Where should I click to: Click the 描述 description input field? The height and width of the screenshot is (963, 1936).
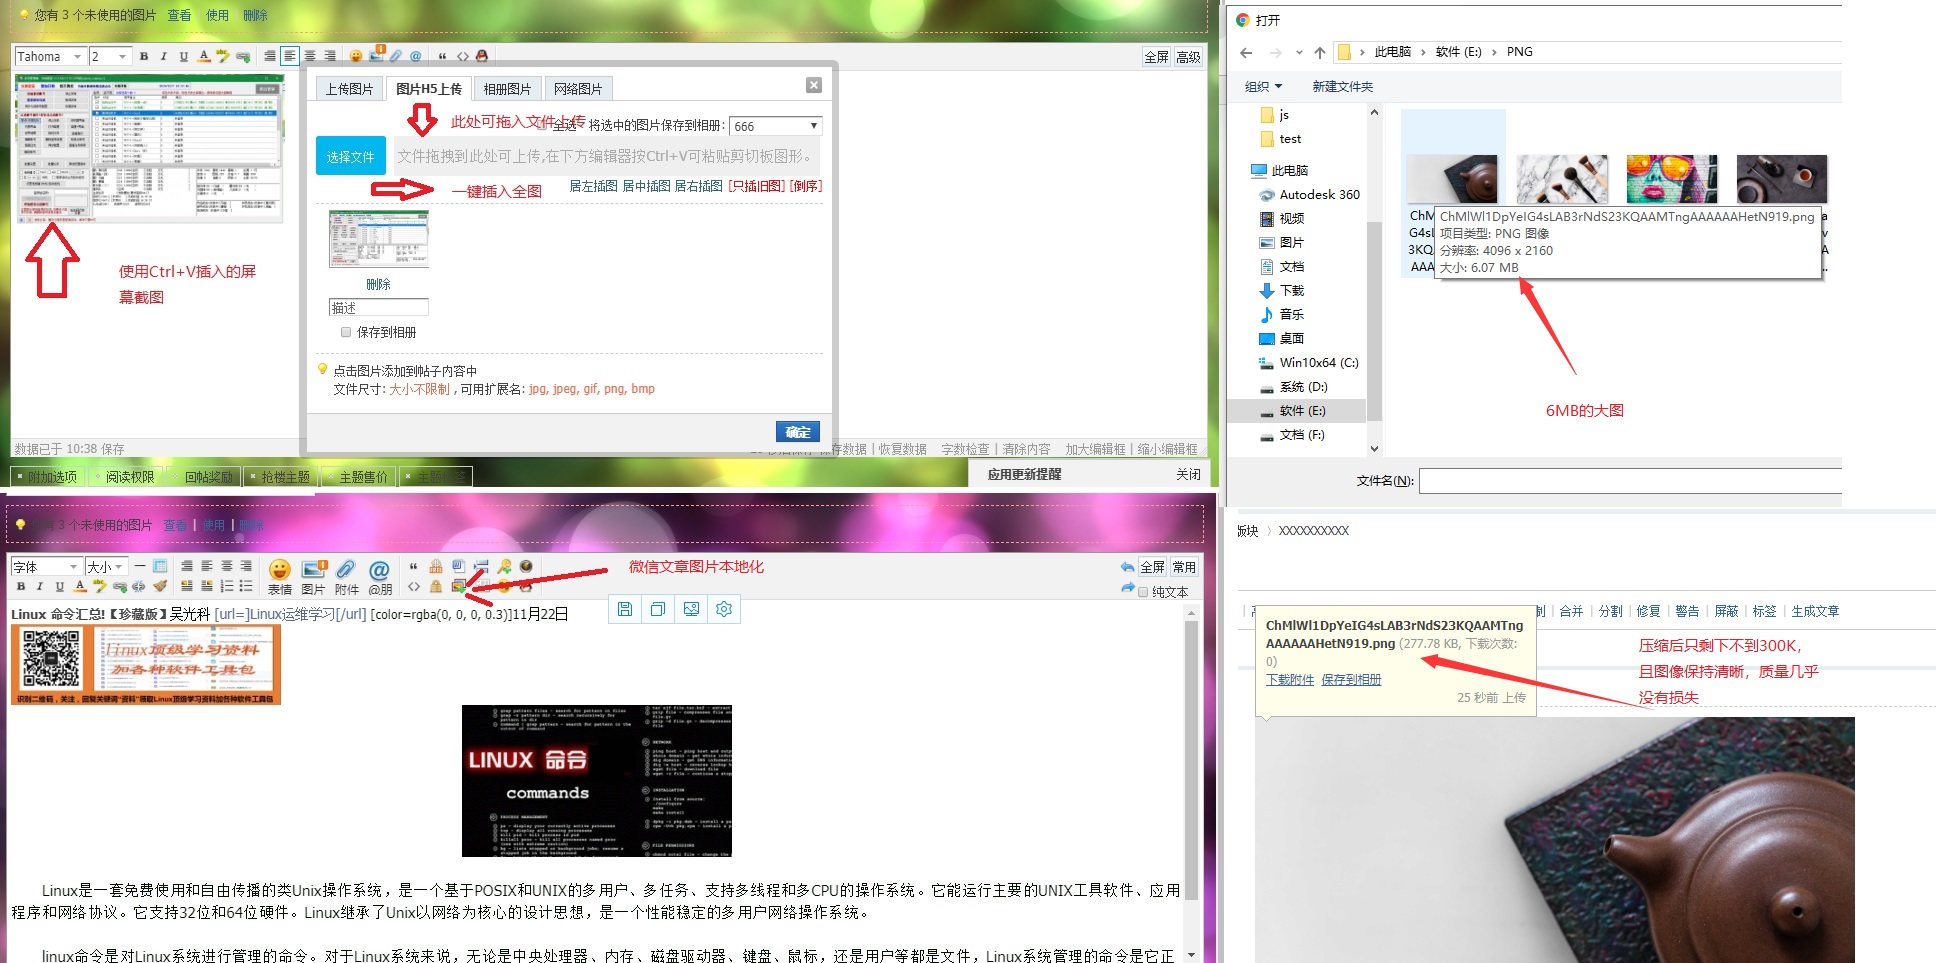tap(379, 307)
